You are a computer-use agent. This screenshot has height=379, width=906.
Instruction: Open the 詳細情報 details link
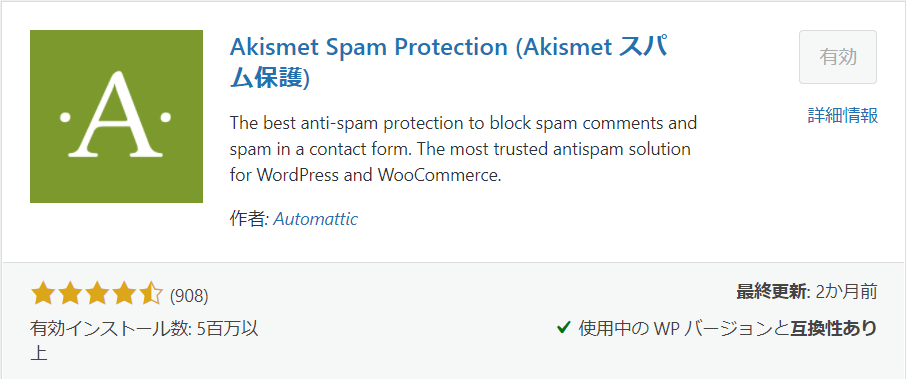[x=843, y=116]
